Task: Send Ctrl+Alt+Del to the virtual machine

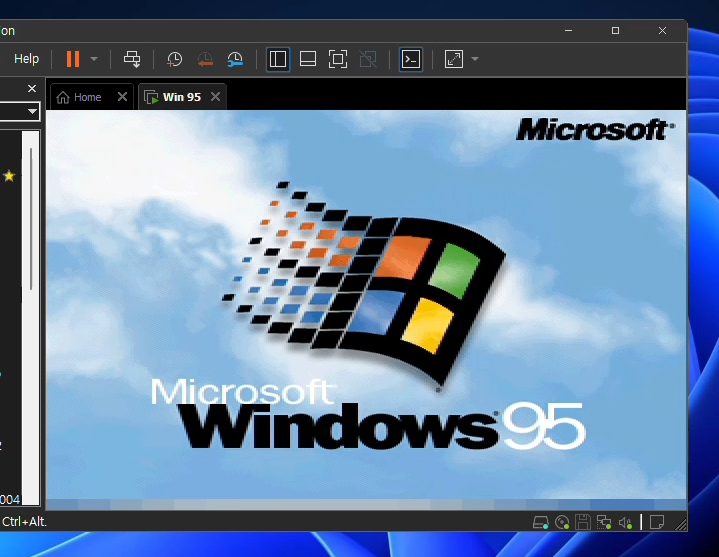Action: coord(132,59)
